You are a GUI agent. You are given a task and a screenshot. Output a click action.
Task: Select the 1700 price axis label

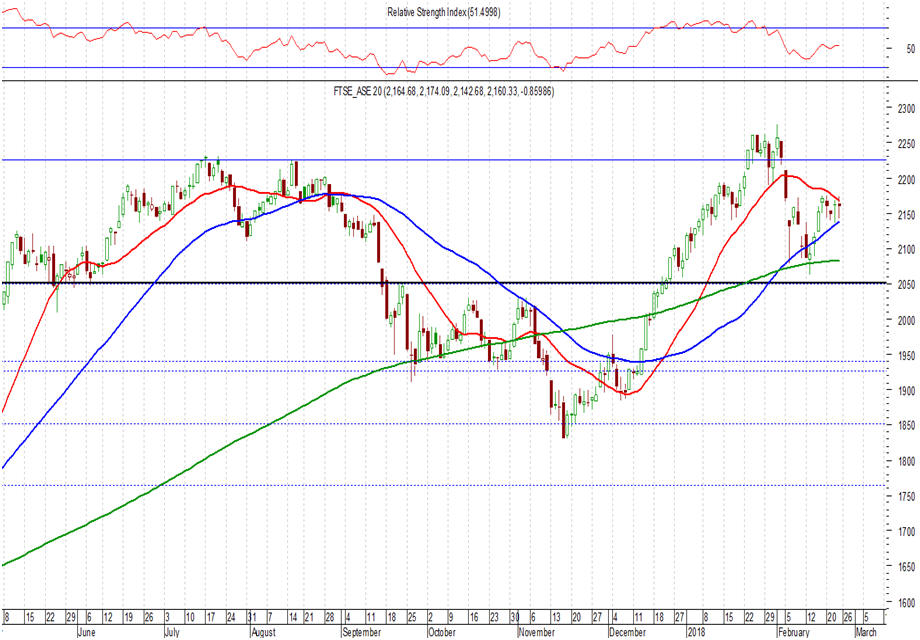906,531
